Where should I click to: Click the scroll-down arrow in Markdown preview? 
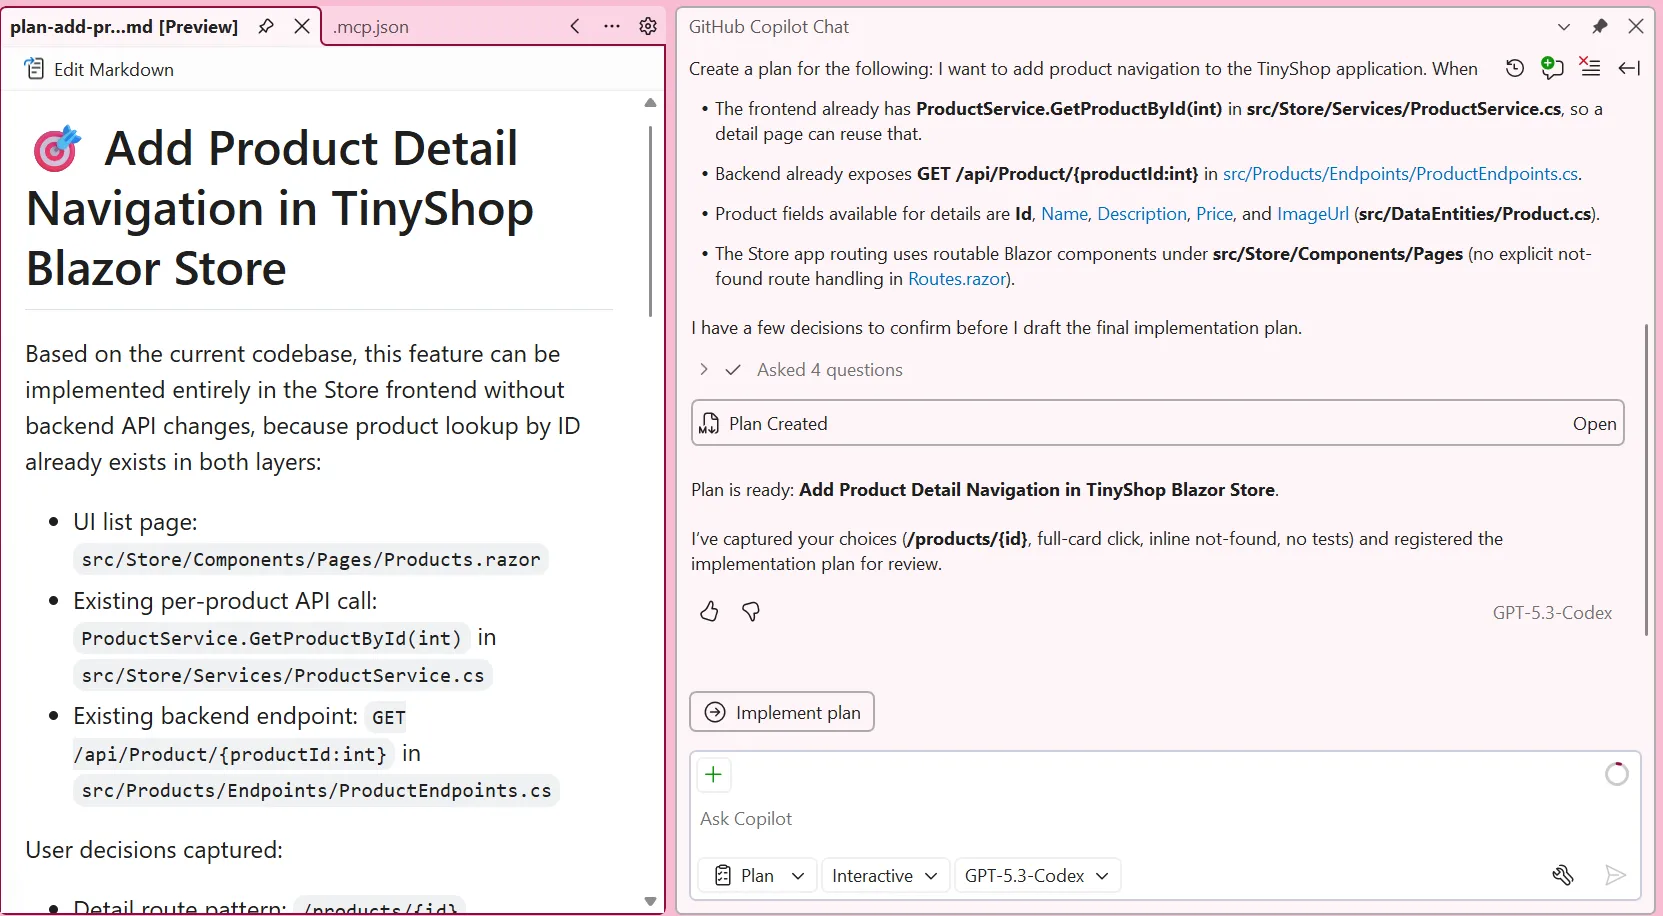click(650, 901)
